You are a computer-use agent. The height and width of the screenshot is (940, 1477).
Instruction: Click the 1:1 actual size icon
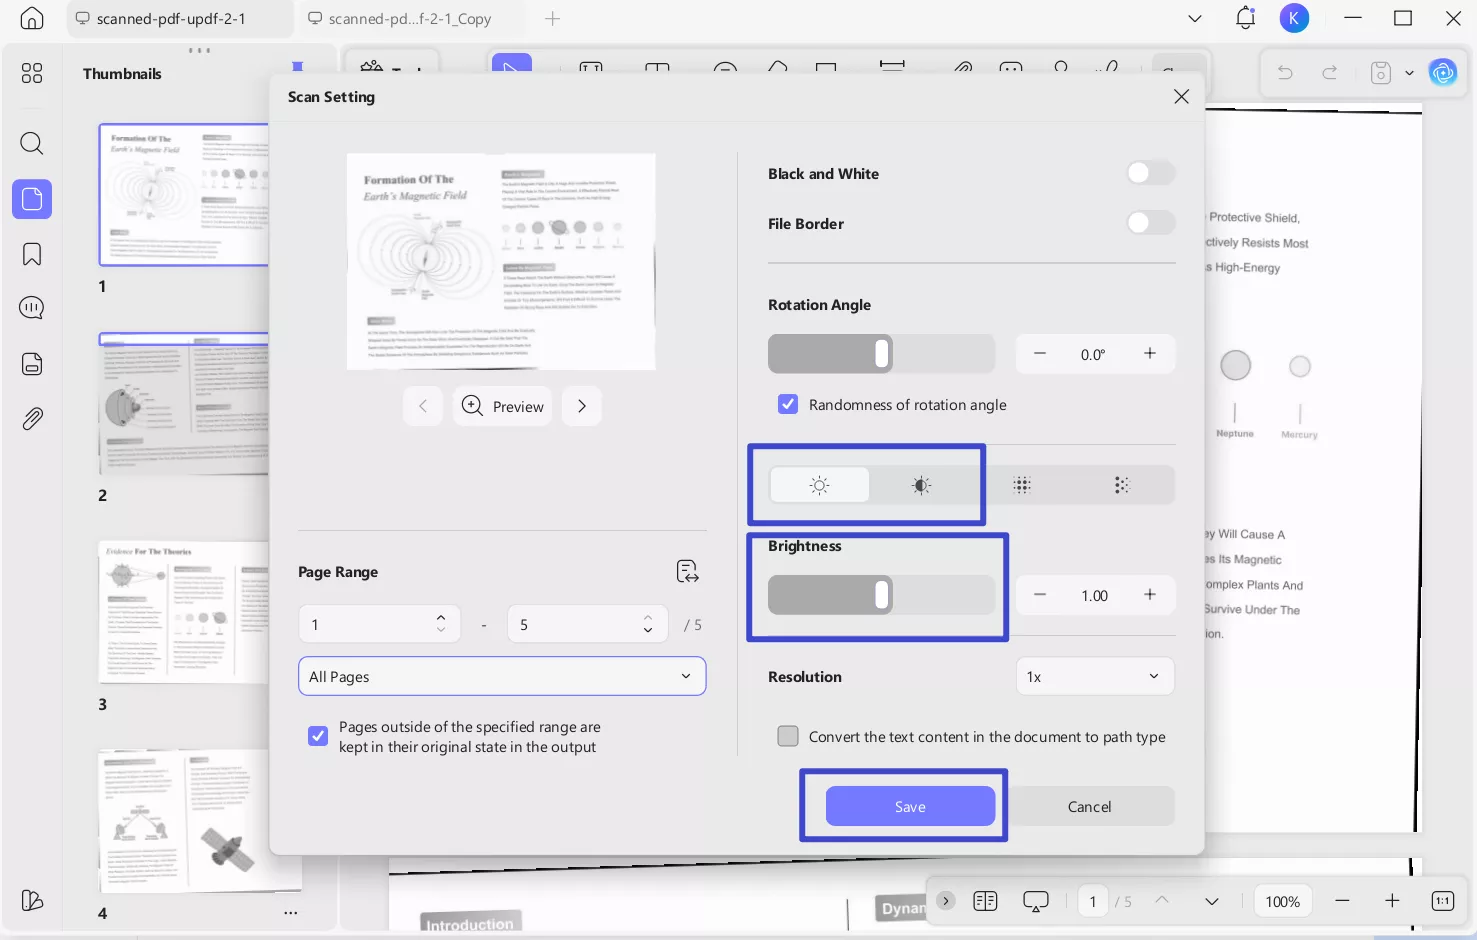tap(1443, 900)
